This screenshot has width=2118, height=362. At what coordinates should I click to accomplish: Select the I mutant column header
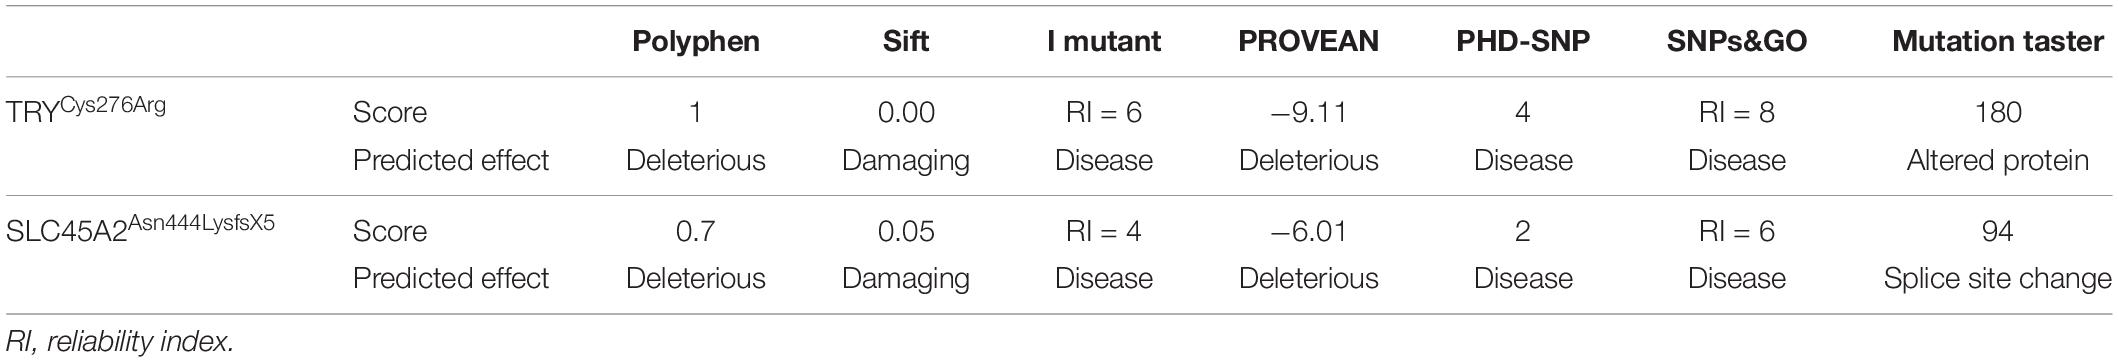pyautogui.click(x=1104, y=42)
